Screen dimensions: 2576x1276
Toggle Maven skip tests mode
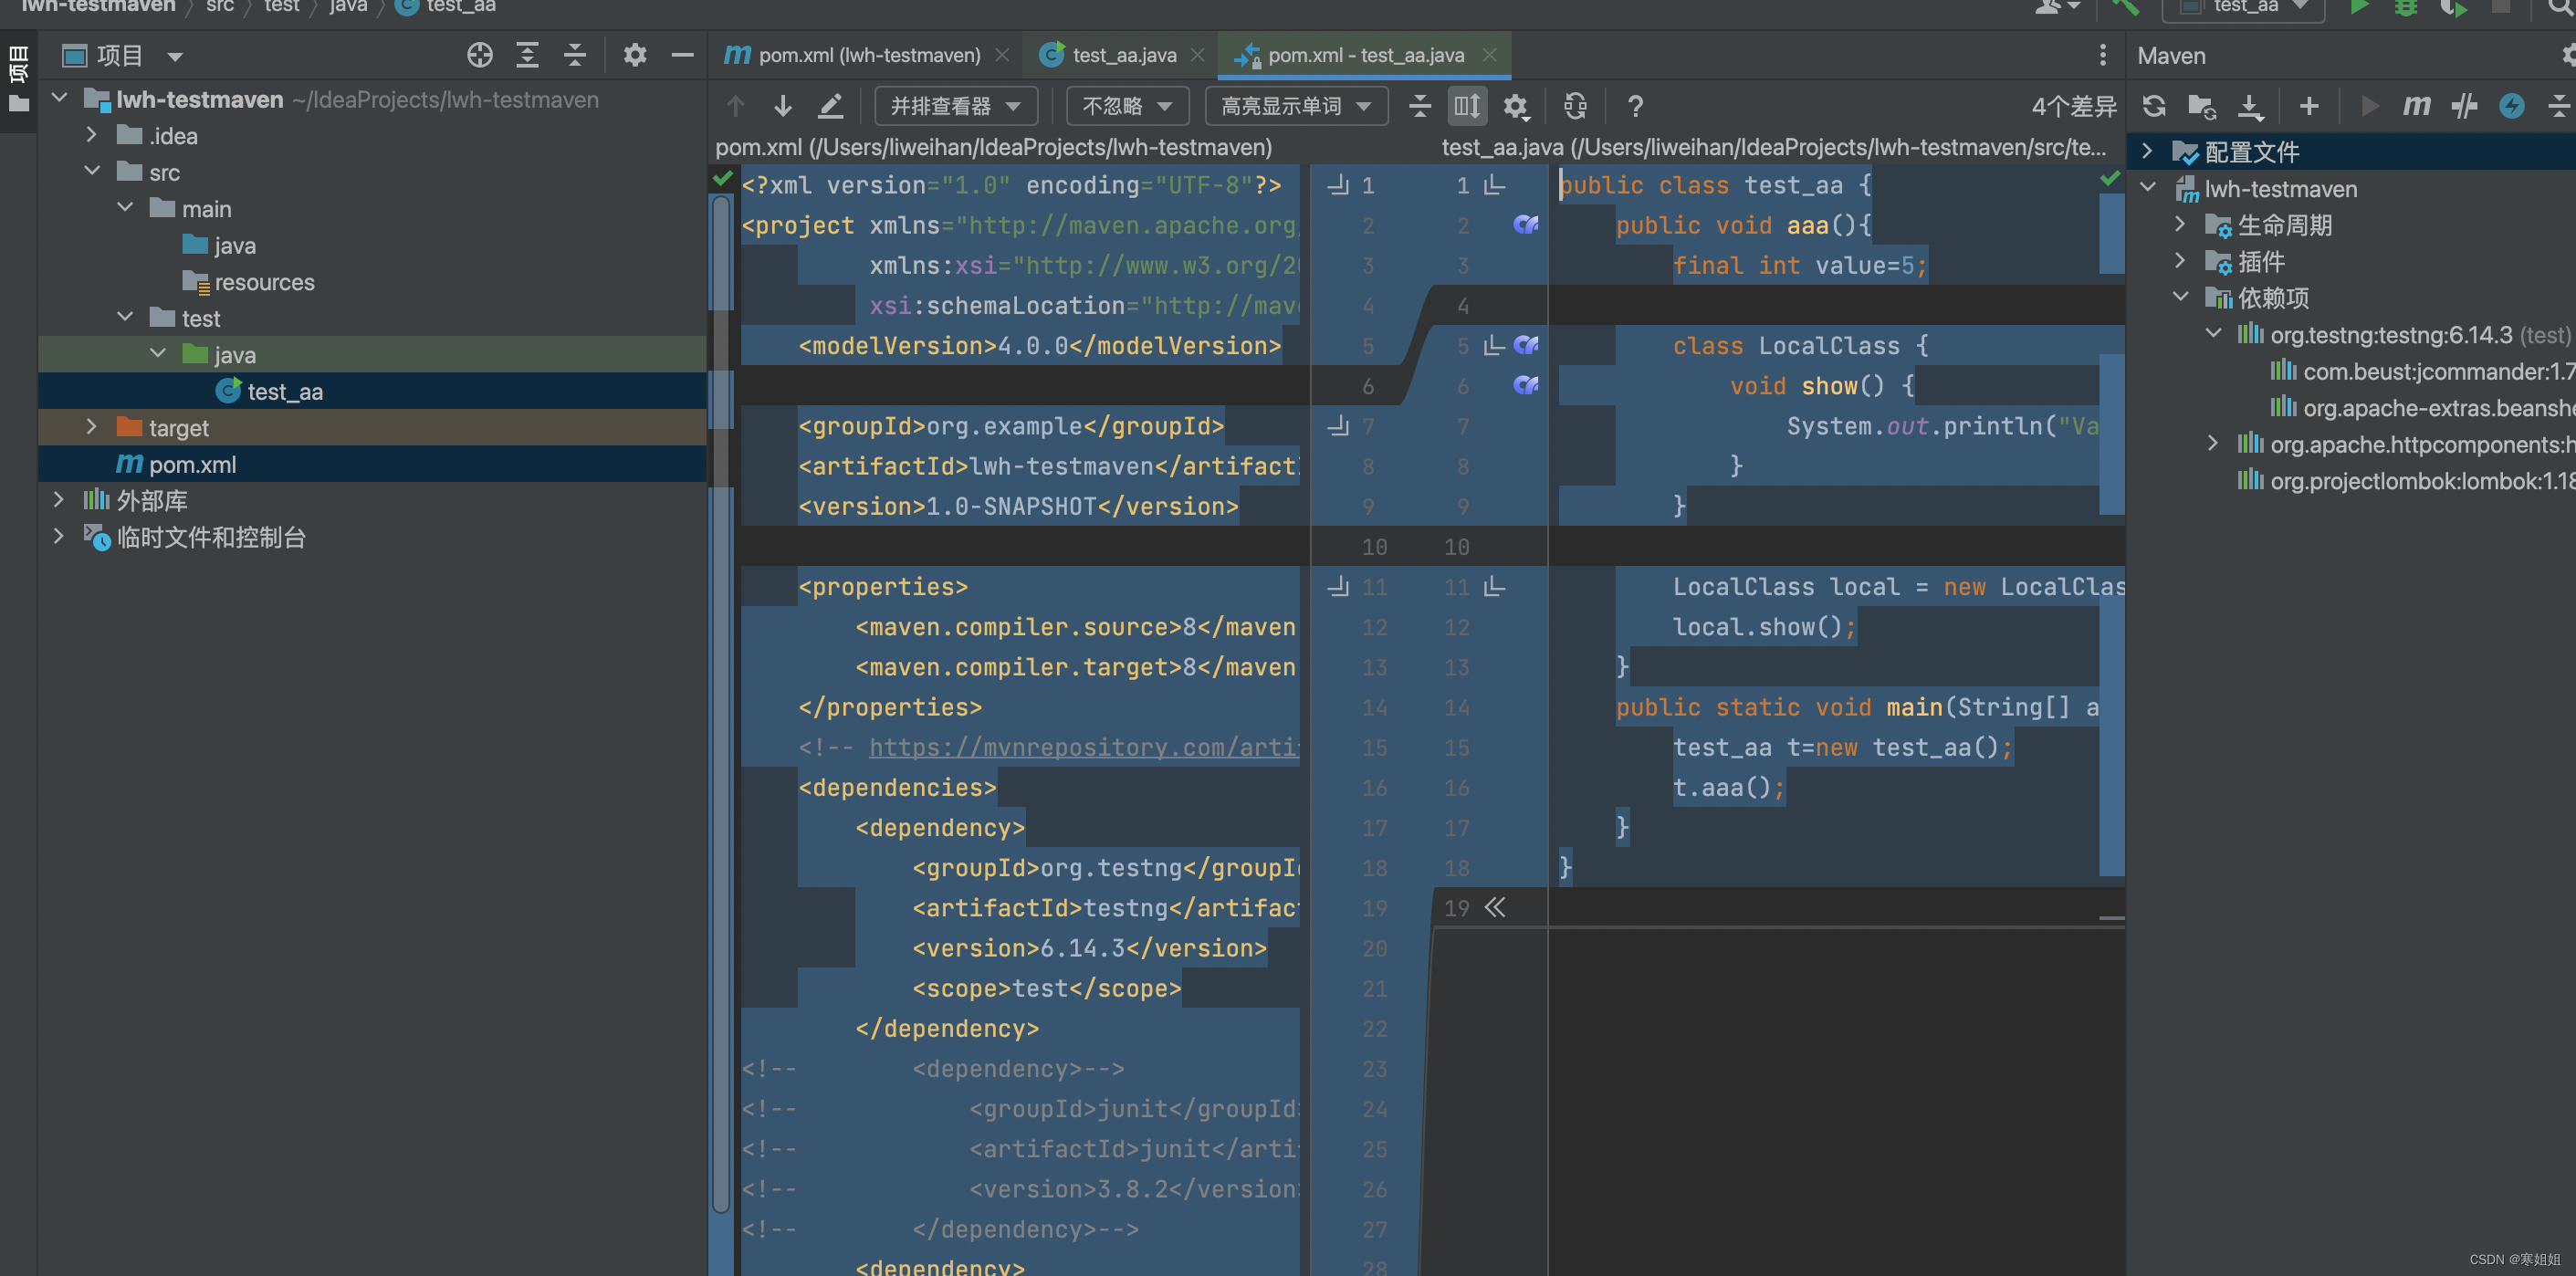pos(2511,106)
